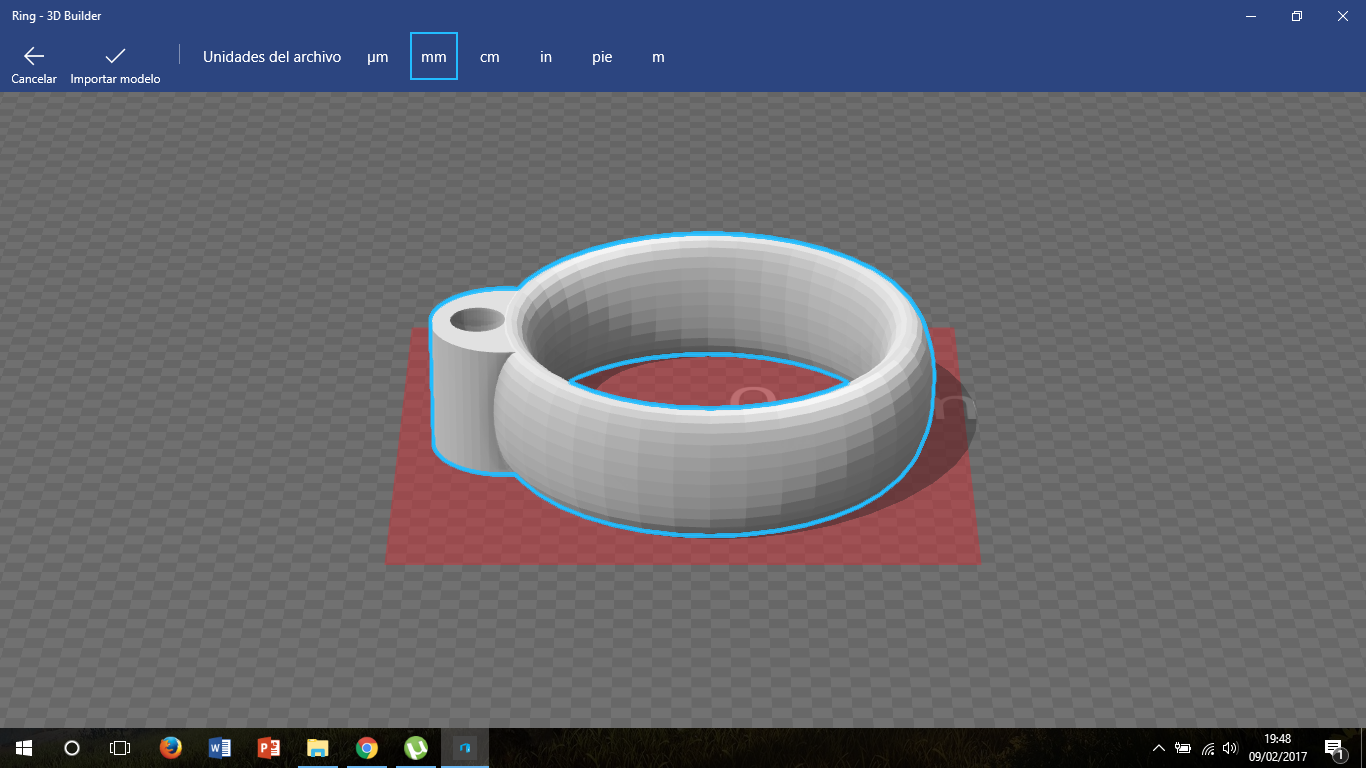Viewport: 1366px width, 768px height.
Task: Launch Firefox from the taskbar
Action: pyautogui.click(x=170, y=748)
